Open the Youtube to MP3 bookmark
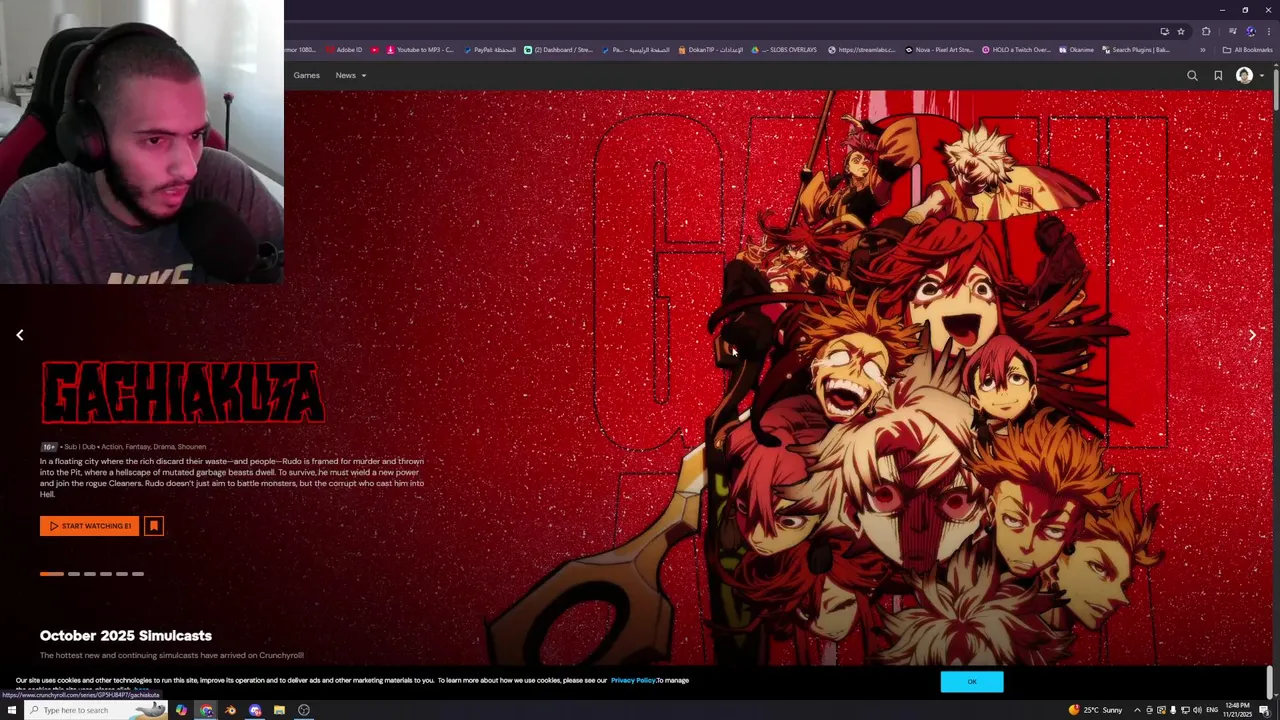The width and height of the screenshot is (1280, 720). point(419,50)
